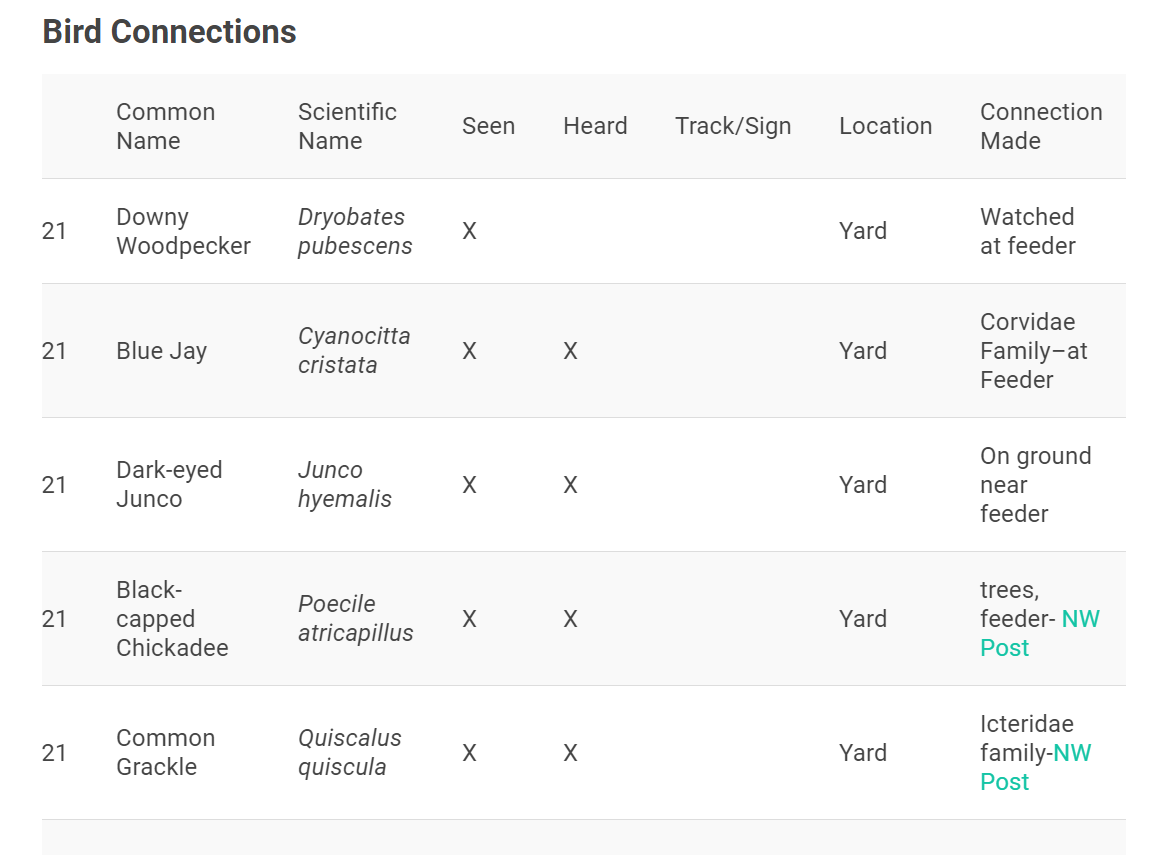Click the Blue Jay name cell
Screen dimensions: 1164x855
[161, 351]
